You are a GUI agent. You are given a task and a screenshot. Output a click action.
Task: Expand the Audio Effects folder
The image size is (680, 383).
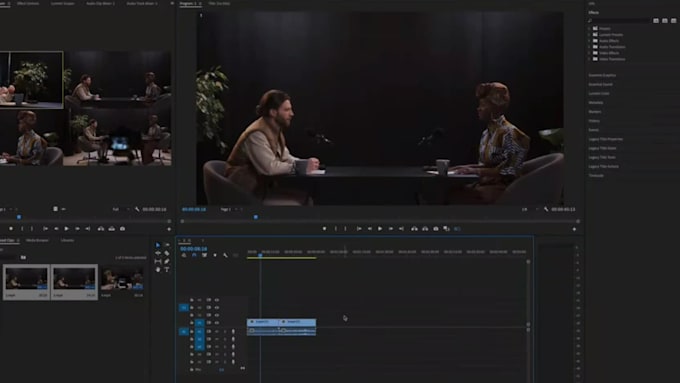589,41
